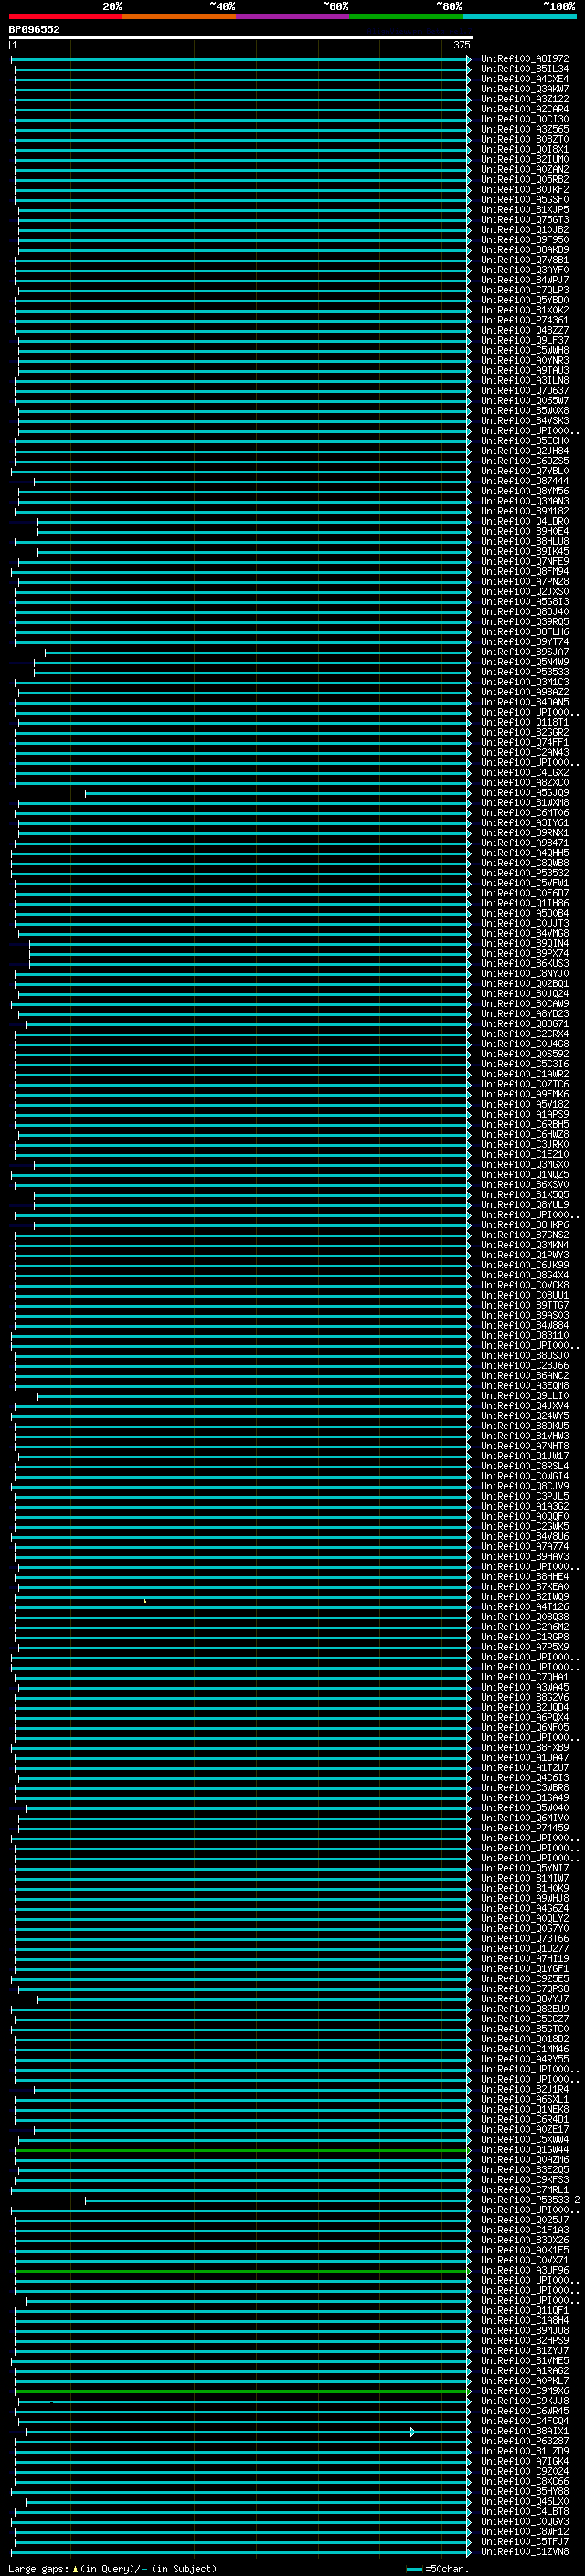585x2576 pixels.
Task: Select hit UniRef100_O87444
Action: pos(524,482)
